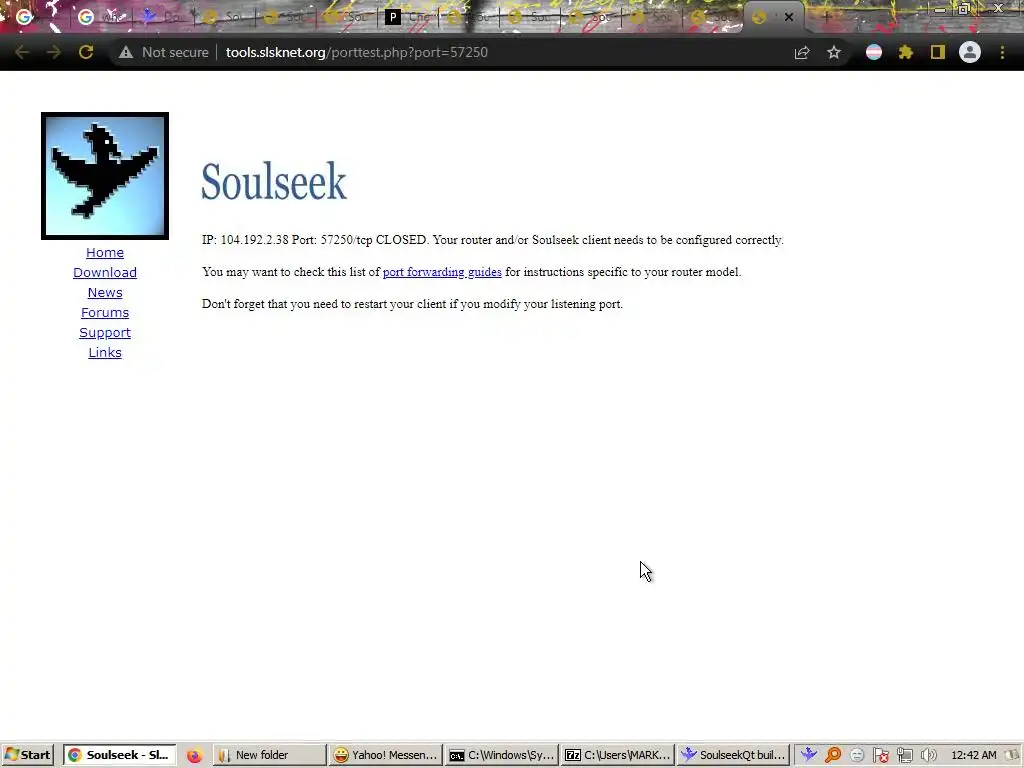Click the 'IP: 104.192.2.38 Port: 57250/tcp CLOSED' text

[314, 240]
